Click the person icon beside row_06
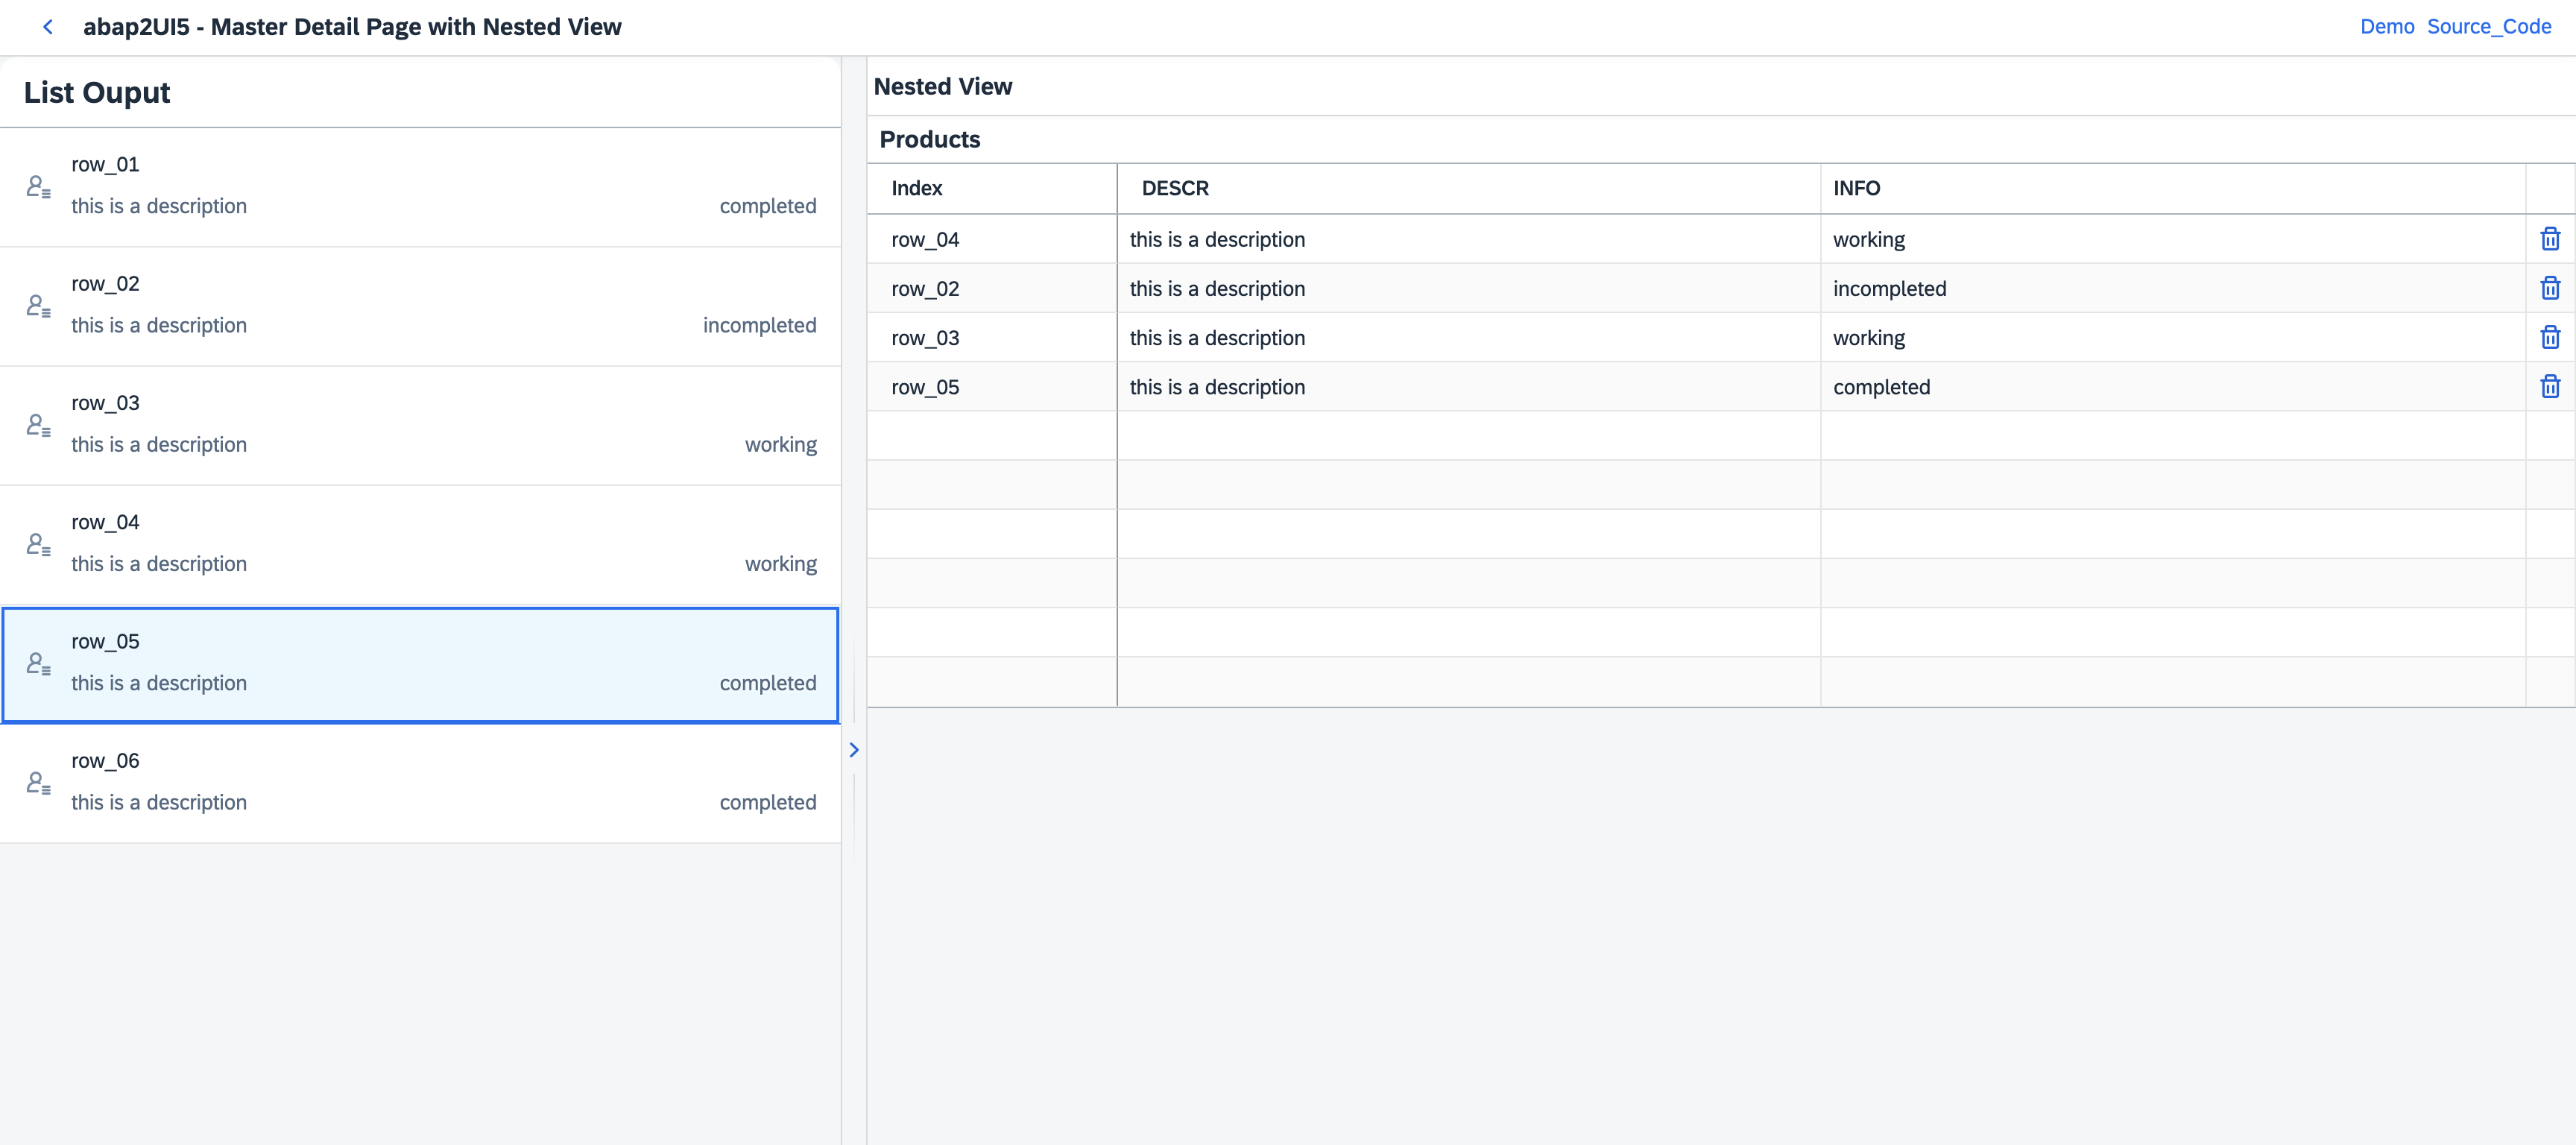This screenshot has height=1145, width=2576. click(38, 783)
